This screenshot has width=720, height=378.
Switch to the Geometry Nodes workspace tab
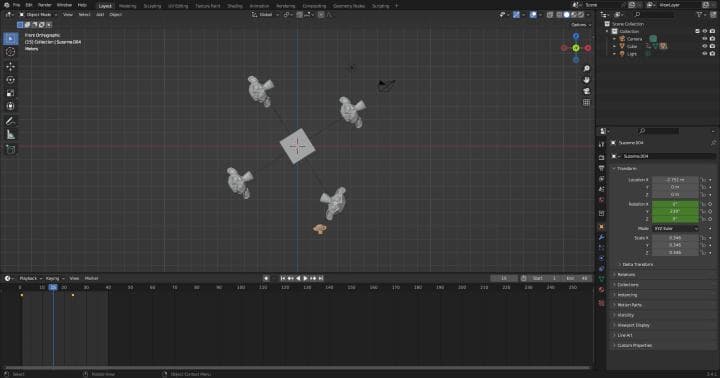[x=349, y=6]
